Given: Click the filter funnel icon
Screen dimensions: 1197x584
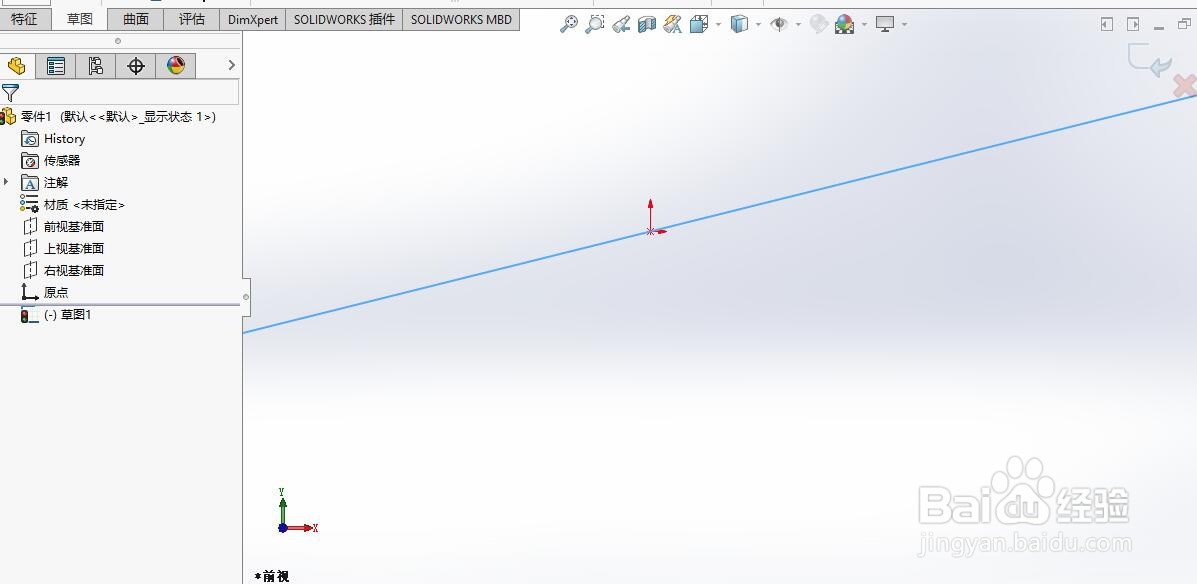Looking at the screenshot, I should (x=10, y=93).
